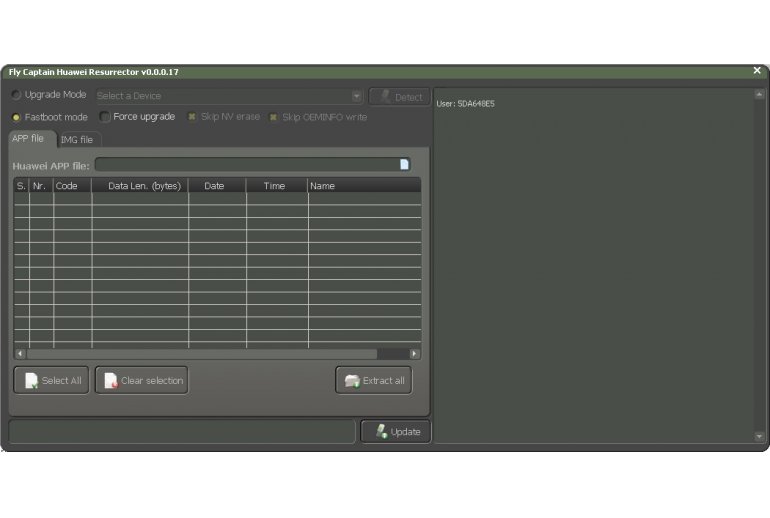The image size is (770, 518).
Task: Sort by Data Len. (bytes) column header
Action: point(140,186)
